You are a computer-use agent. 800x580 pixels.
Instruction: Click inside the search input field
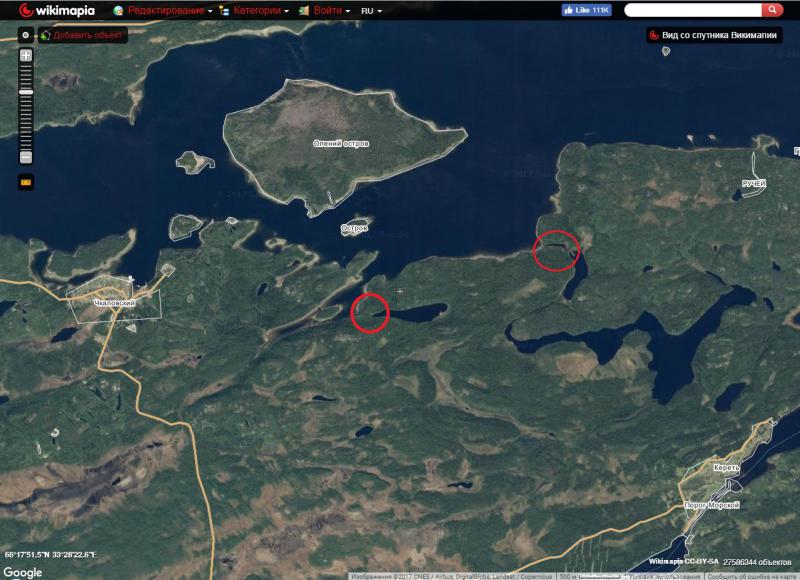coord(692,10)
